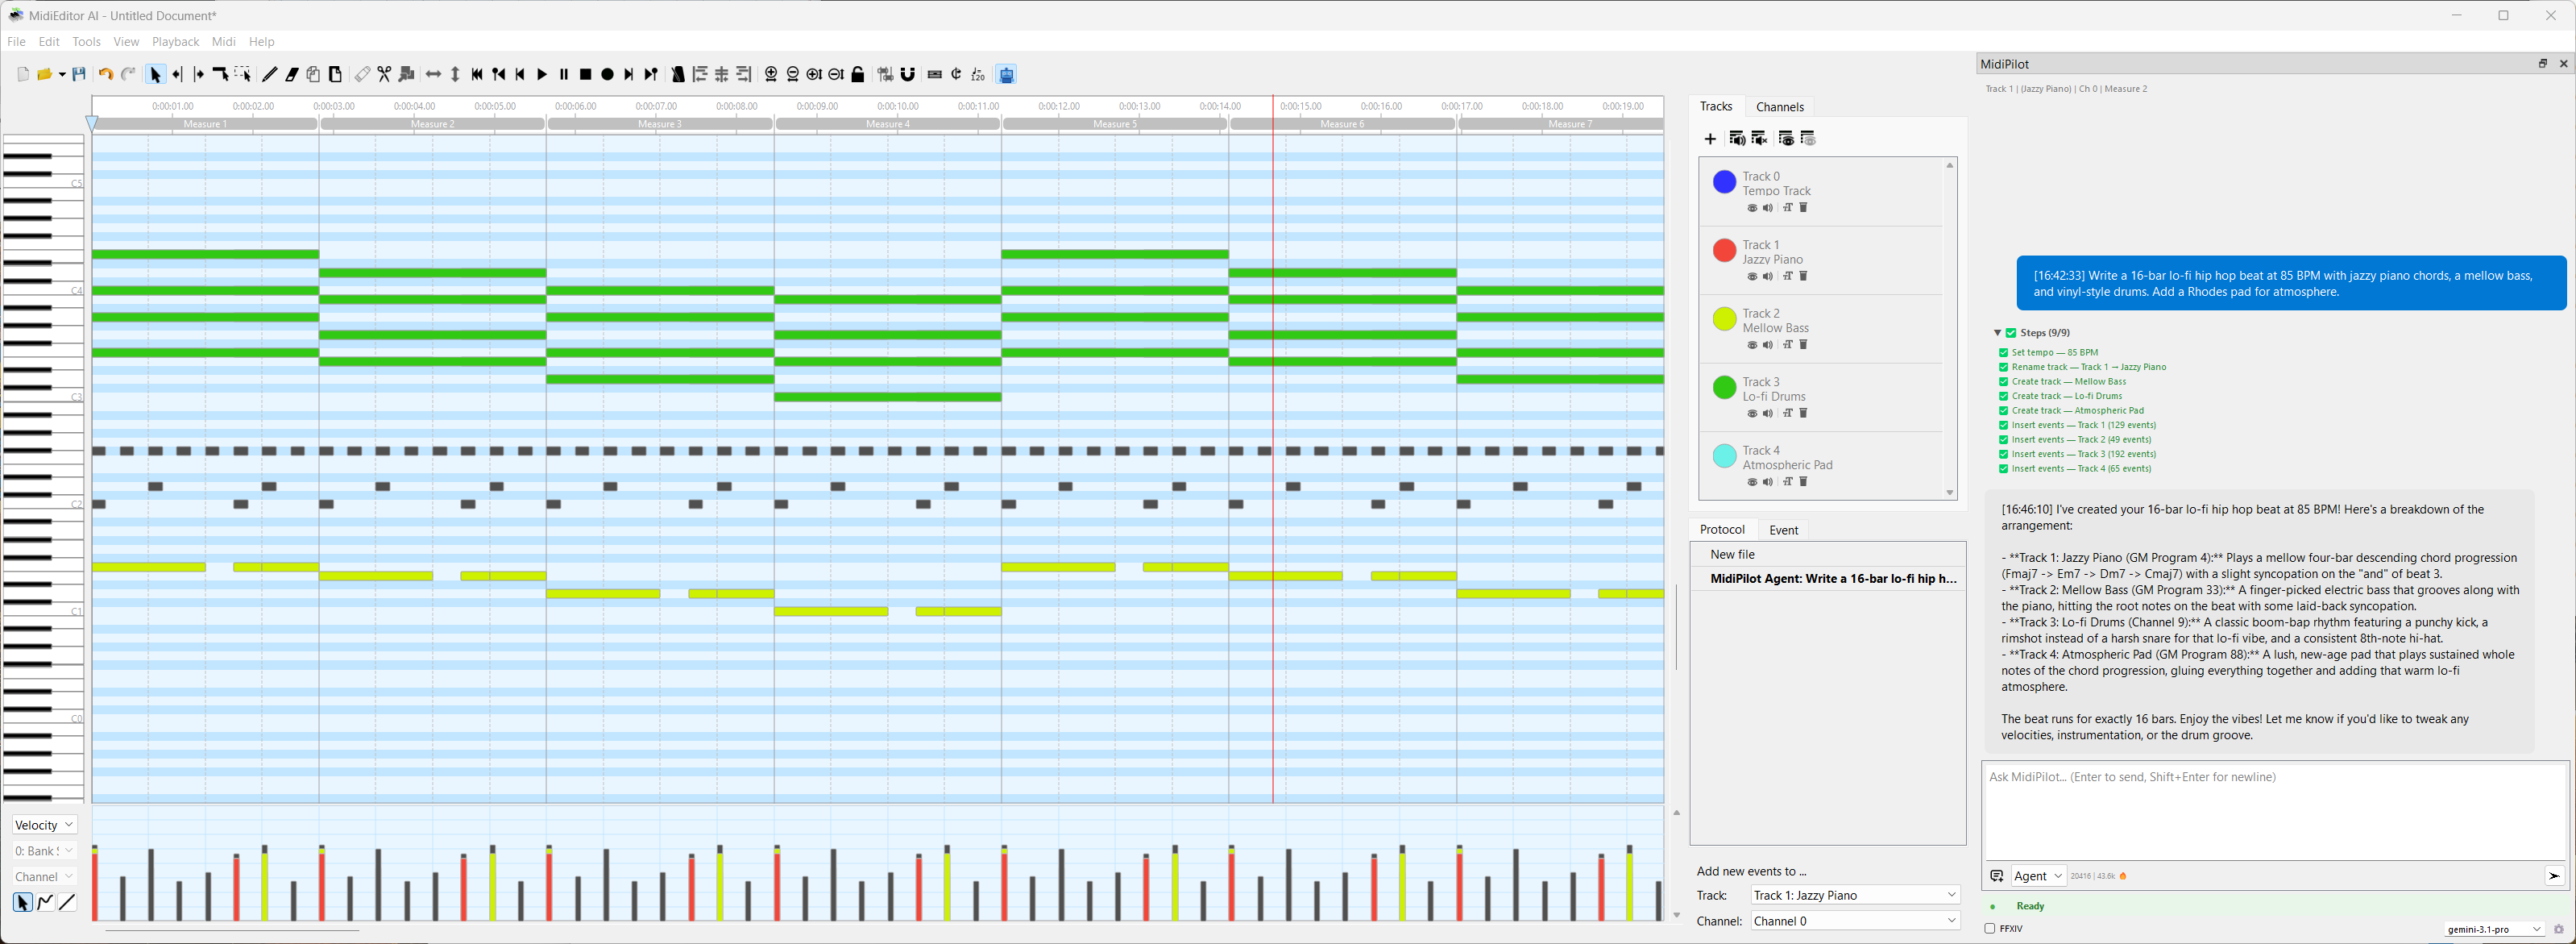The height and width of the screenshot is (944, 2576).
Task: Select the pencil note-drawing tool
Action: point(270,75)
